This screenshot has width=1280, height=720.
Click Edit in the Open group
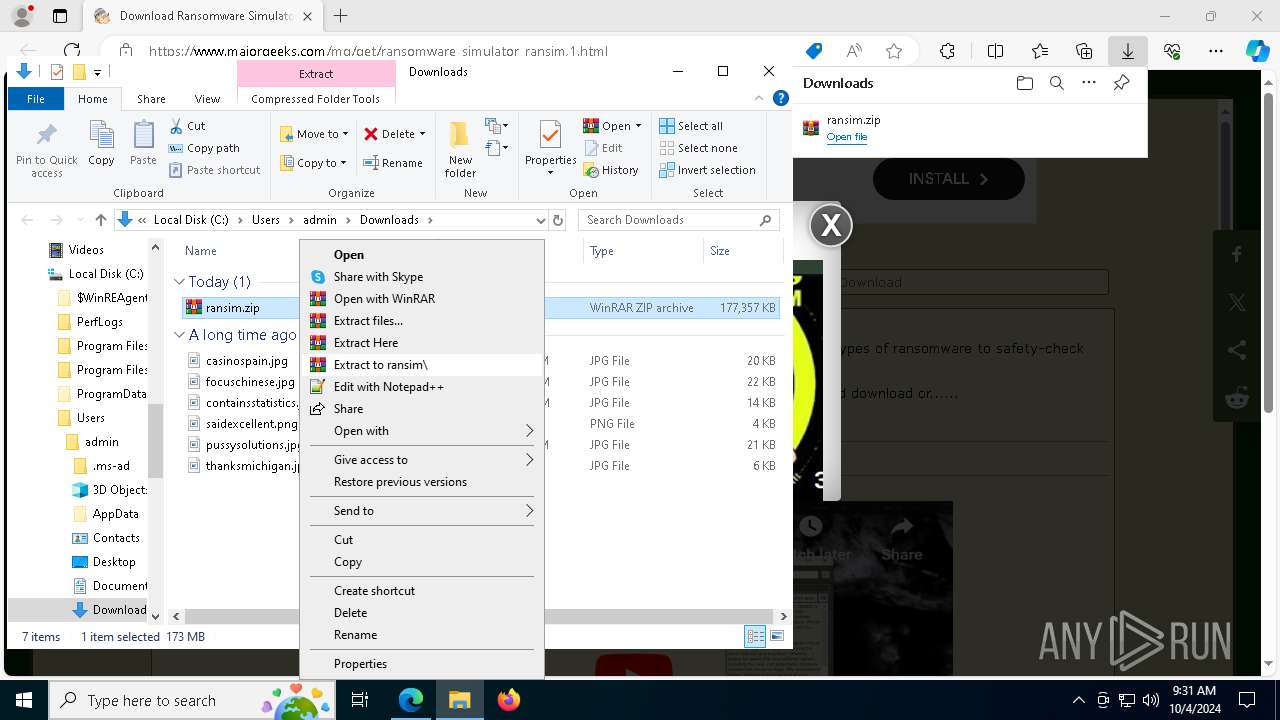click(x=603, y=148)
